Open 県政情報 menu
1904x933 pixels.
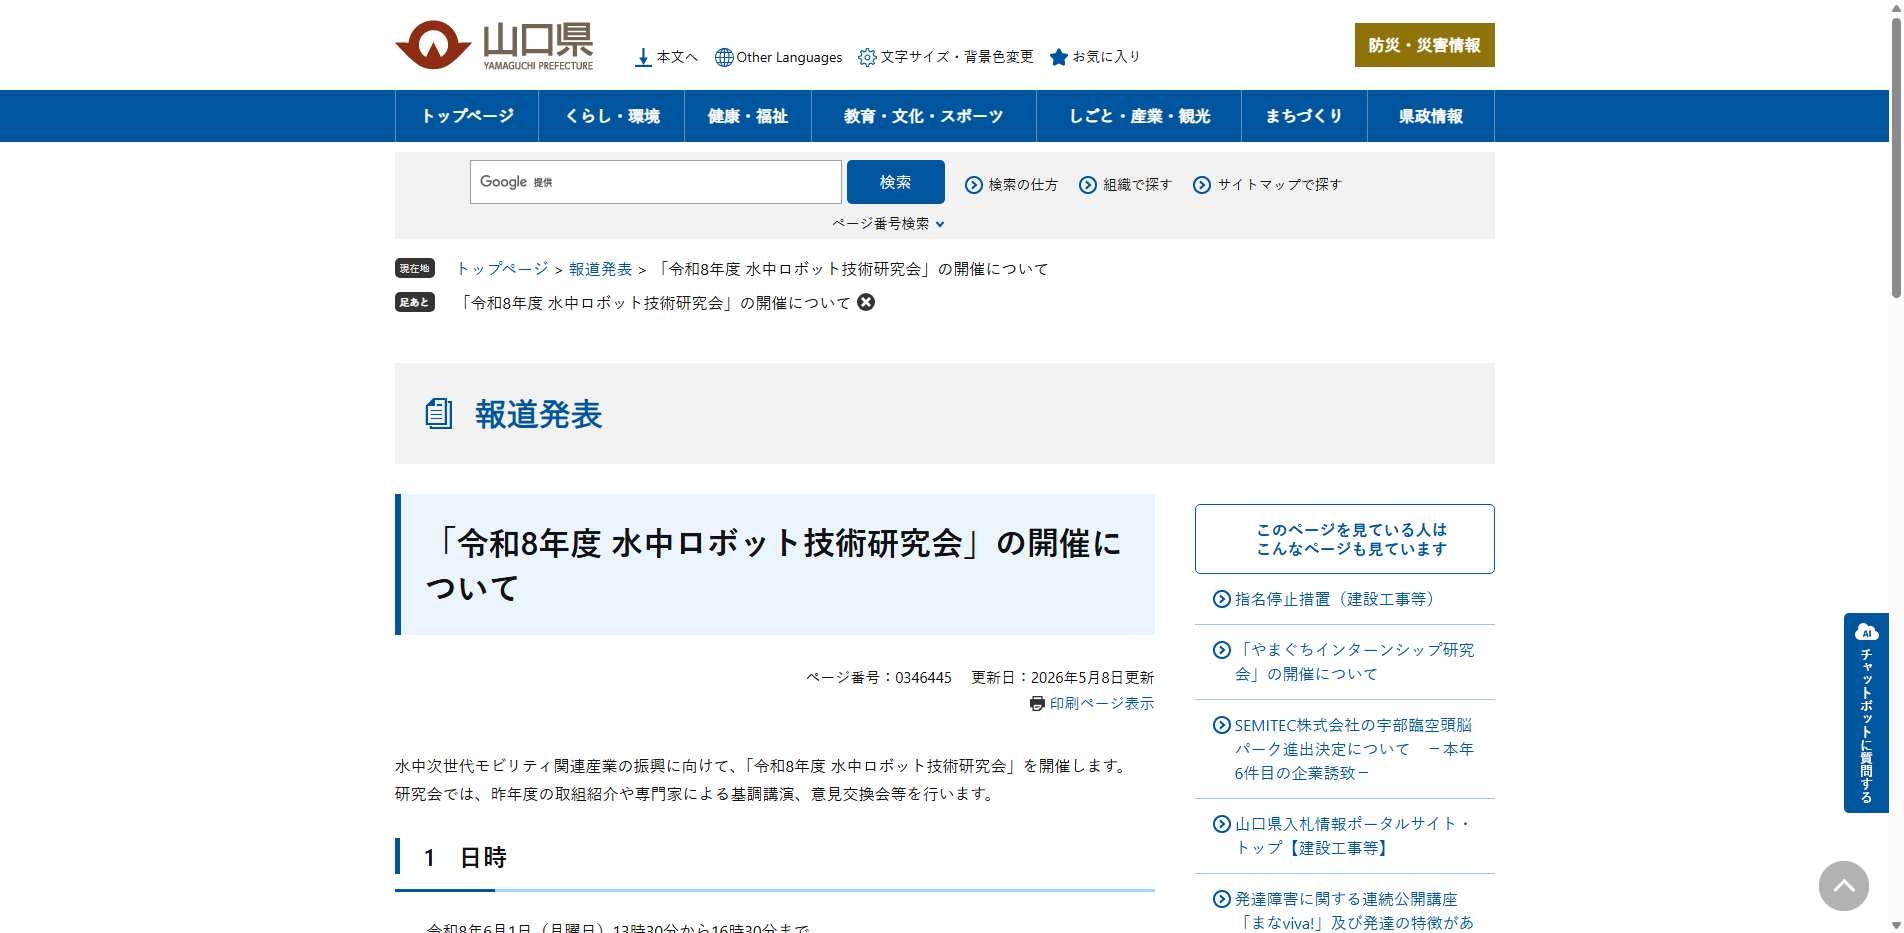click(x=1431, y=116)
